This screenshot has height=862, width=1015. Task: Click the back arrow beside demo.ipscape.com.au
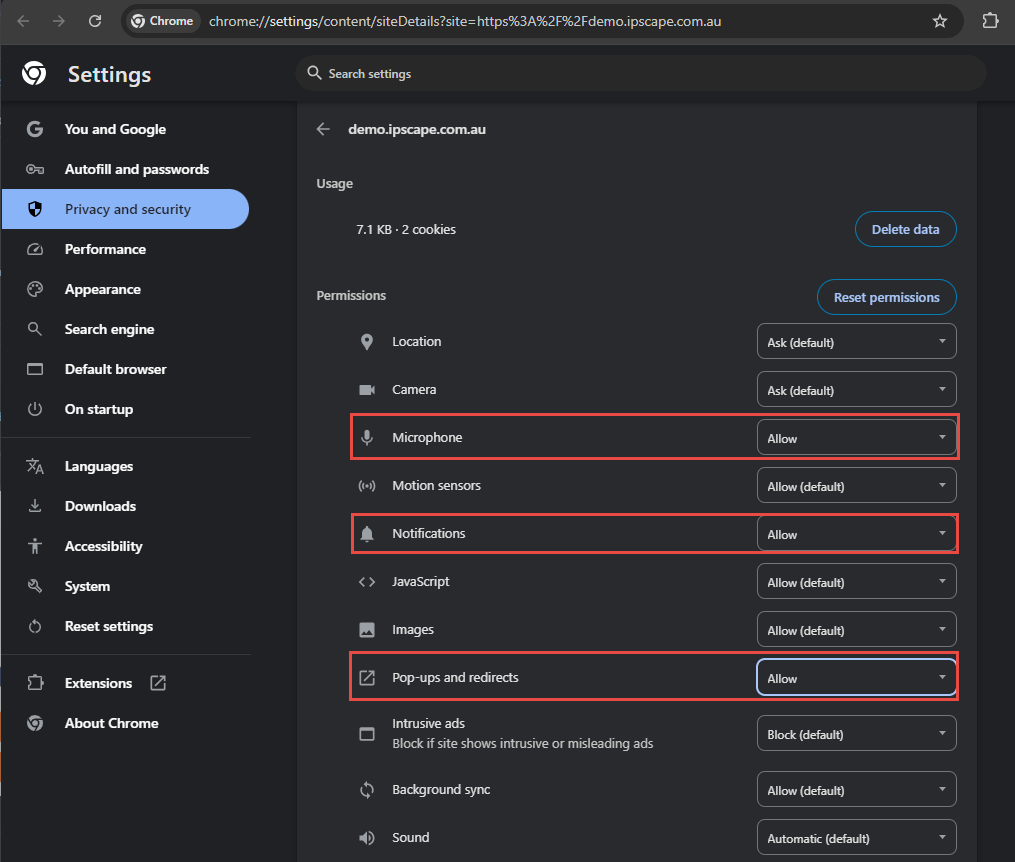pyautogui.click(x=323, y=129)
